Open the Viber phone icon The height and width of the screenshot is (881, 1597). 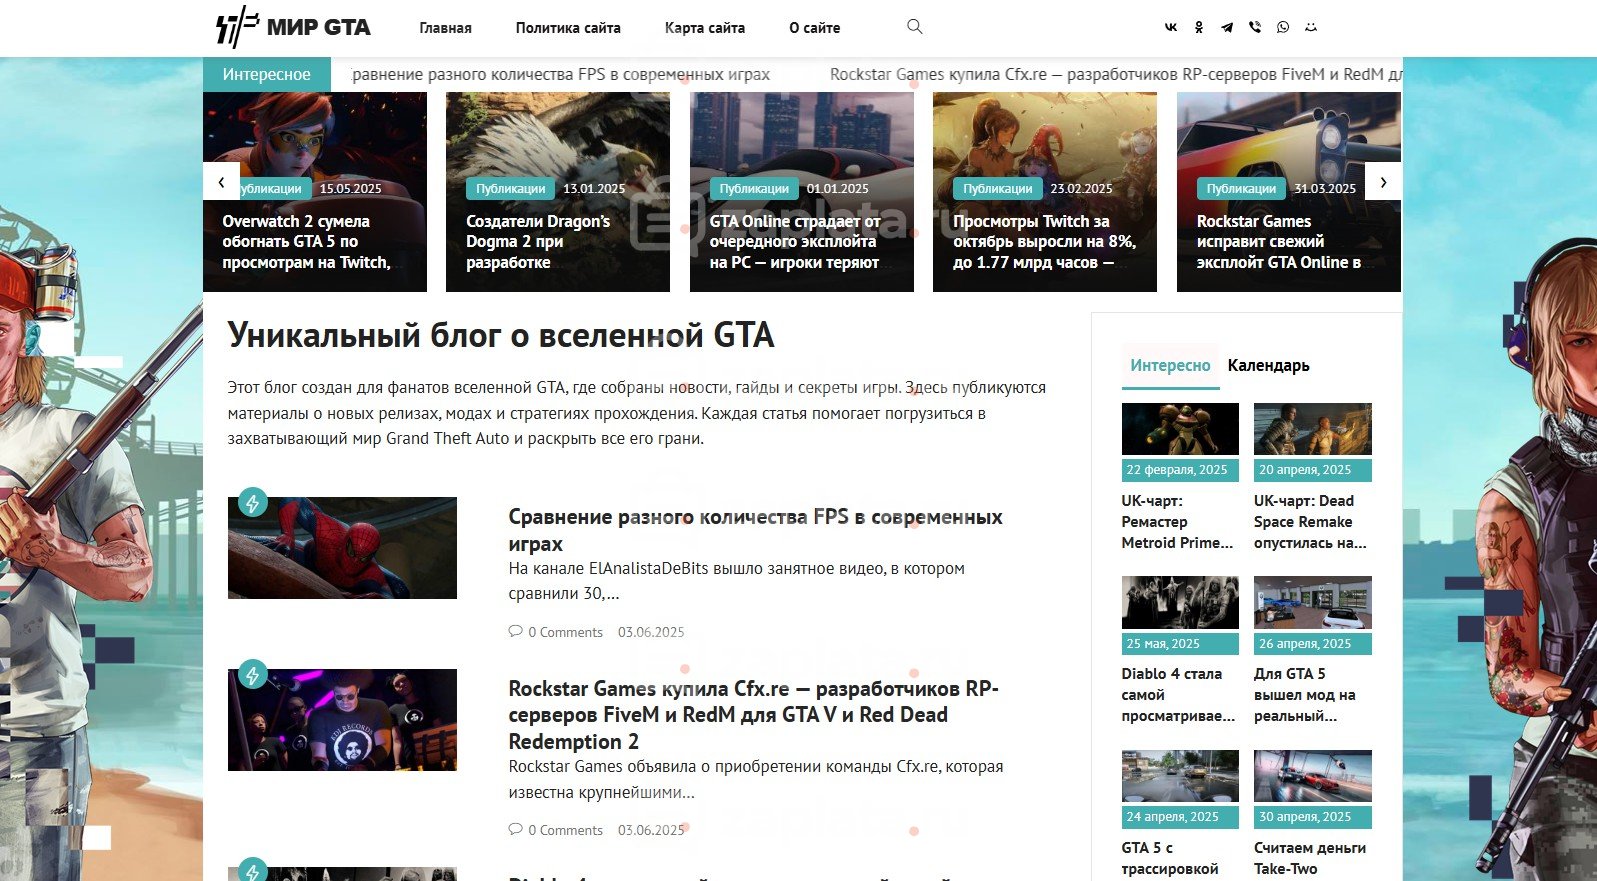pyautogui.click(x=1255, y=28)
